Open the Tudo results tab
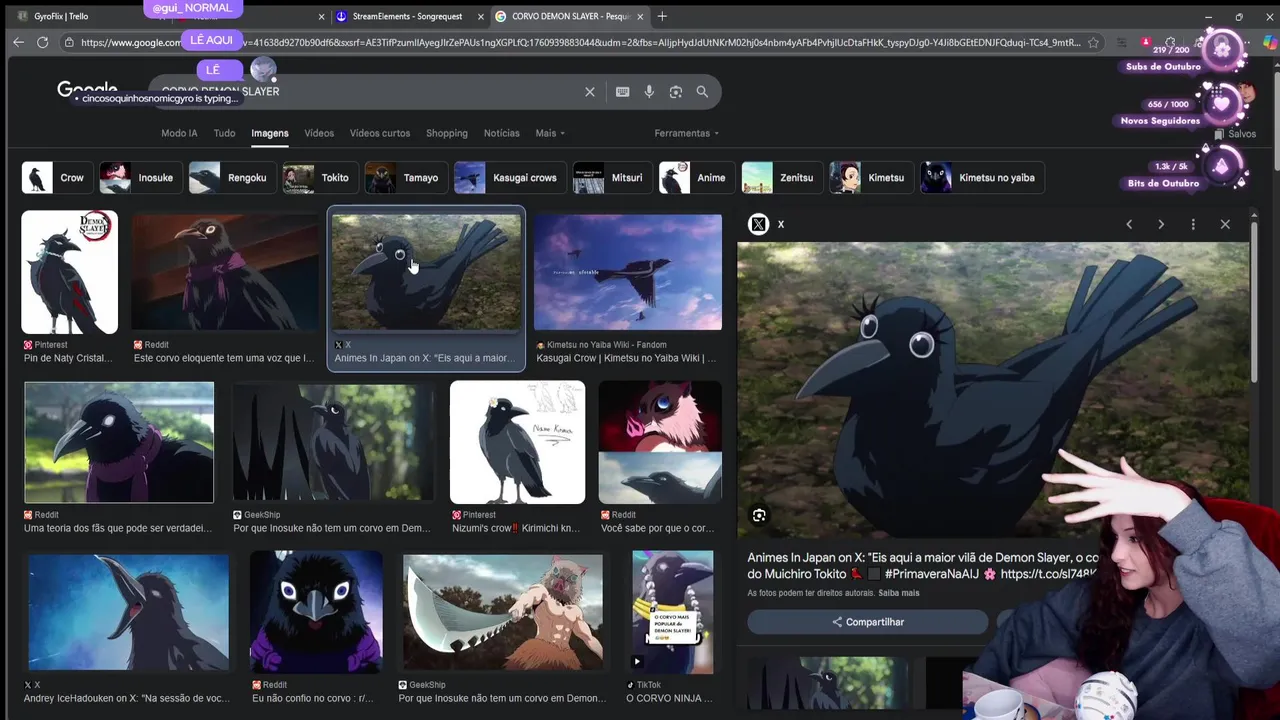Screen dimensions: 1280x720 [x=224, y=133]
